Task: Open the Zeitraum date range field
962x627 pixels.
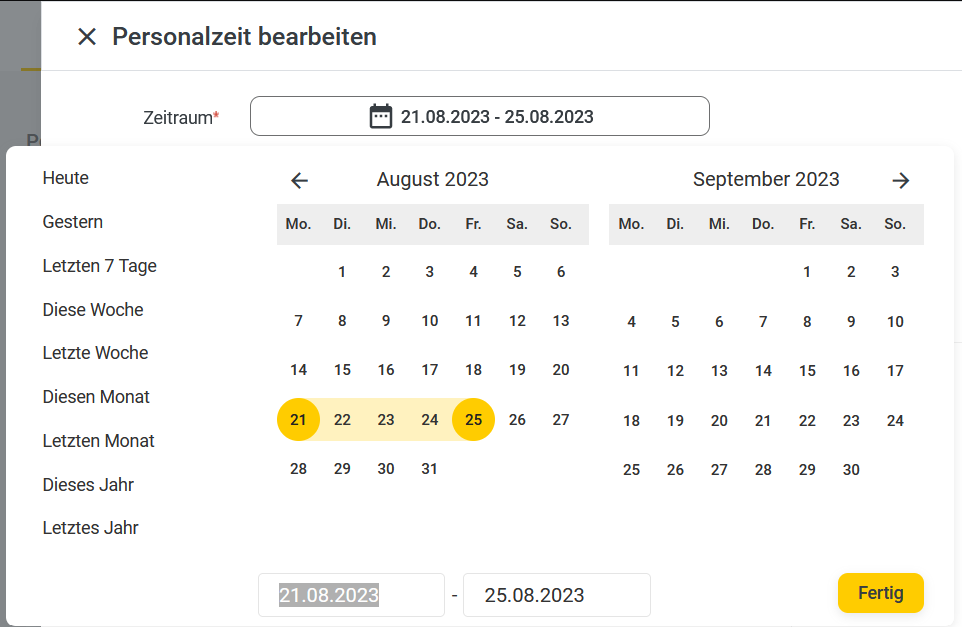Action: click(480, 116)
